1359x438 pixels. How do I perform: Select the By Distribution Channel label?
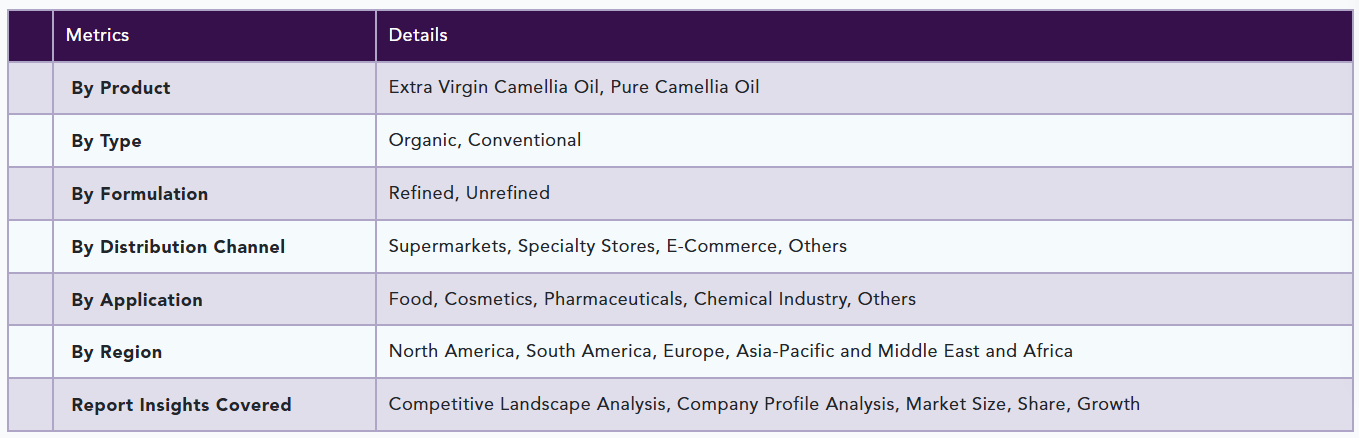(x=178, y=247)
